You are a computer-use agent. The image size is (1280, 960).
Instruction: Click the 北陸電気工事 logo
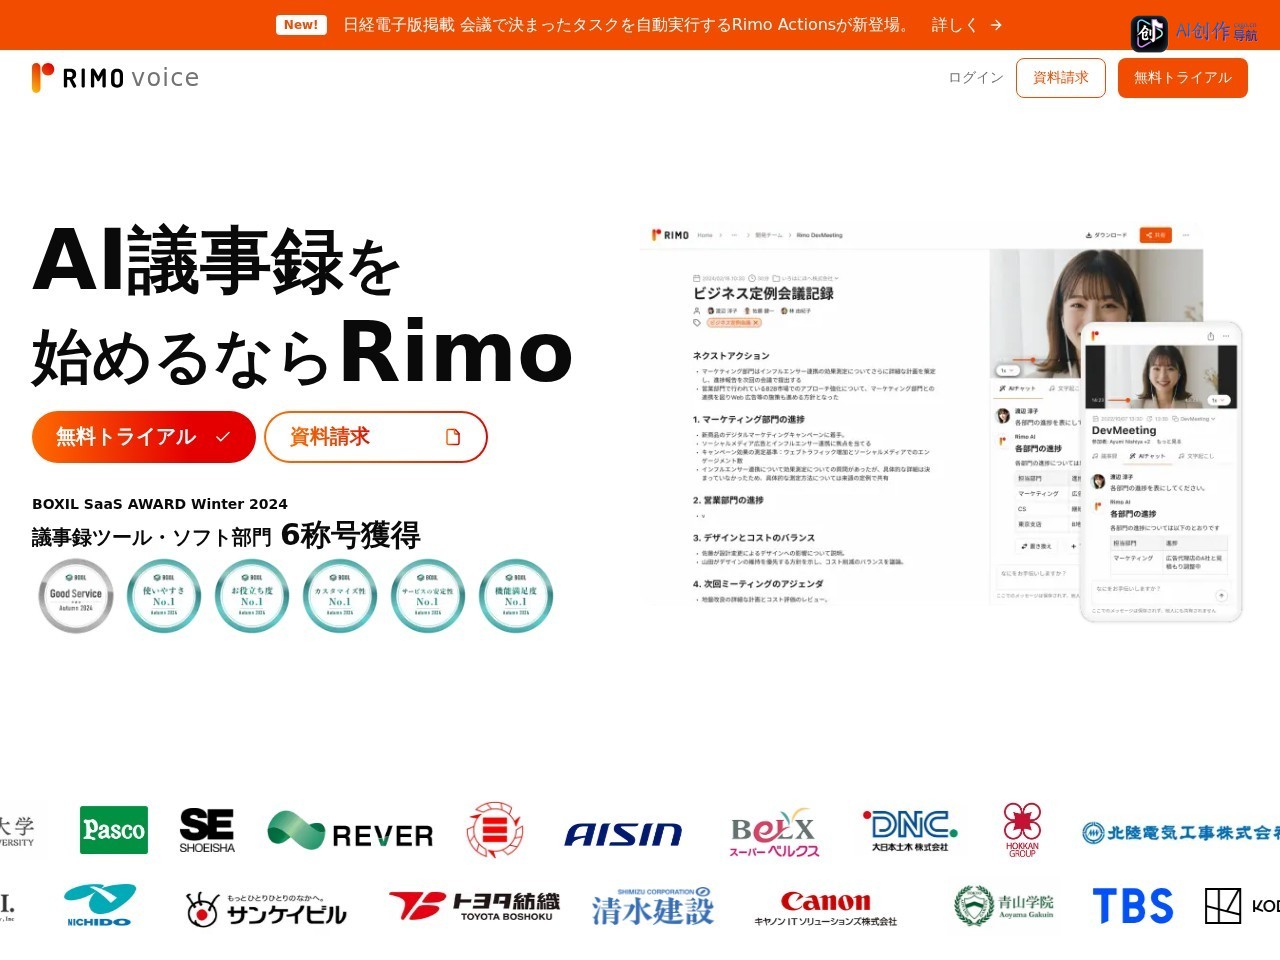1181,832
